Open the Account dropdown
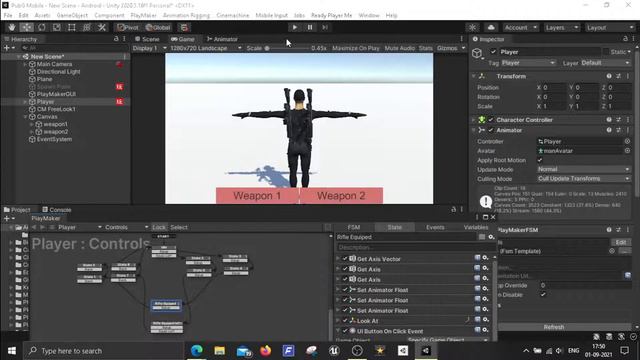Screen dimensions: 640x360 coord(520,27)
